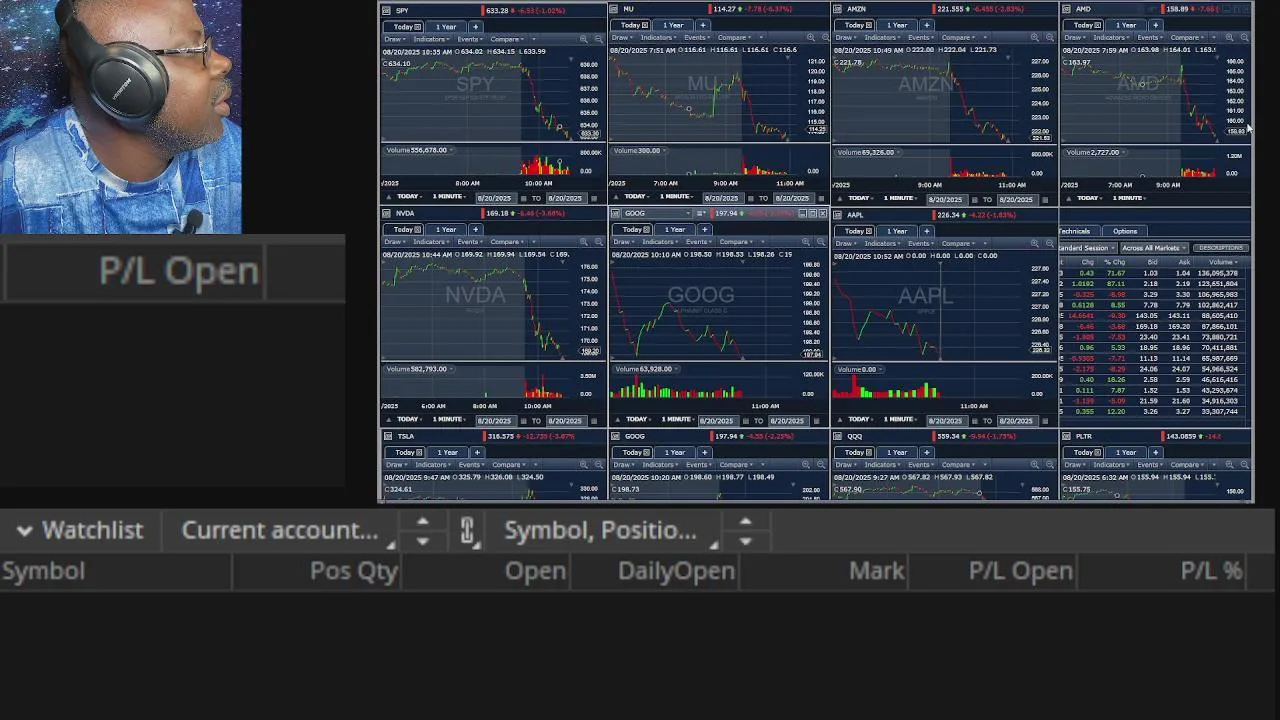Open the TODAY range dropdown on NVDA
The width and height of the screenshot is (1280, 720).
click(x=410, y=419)
